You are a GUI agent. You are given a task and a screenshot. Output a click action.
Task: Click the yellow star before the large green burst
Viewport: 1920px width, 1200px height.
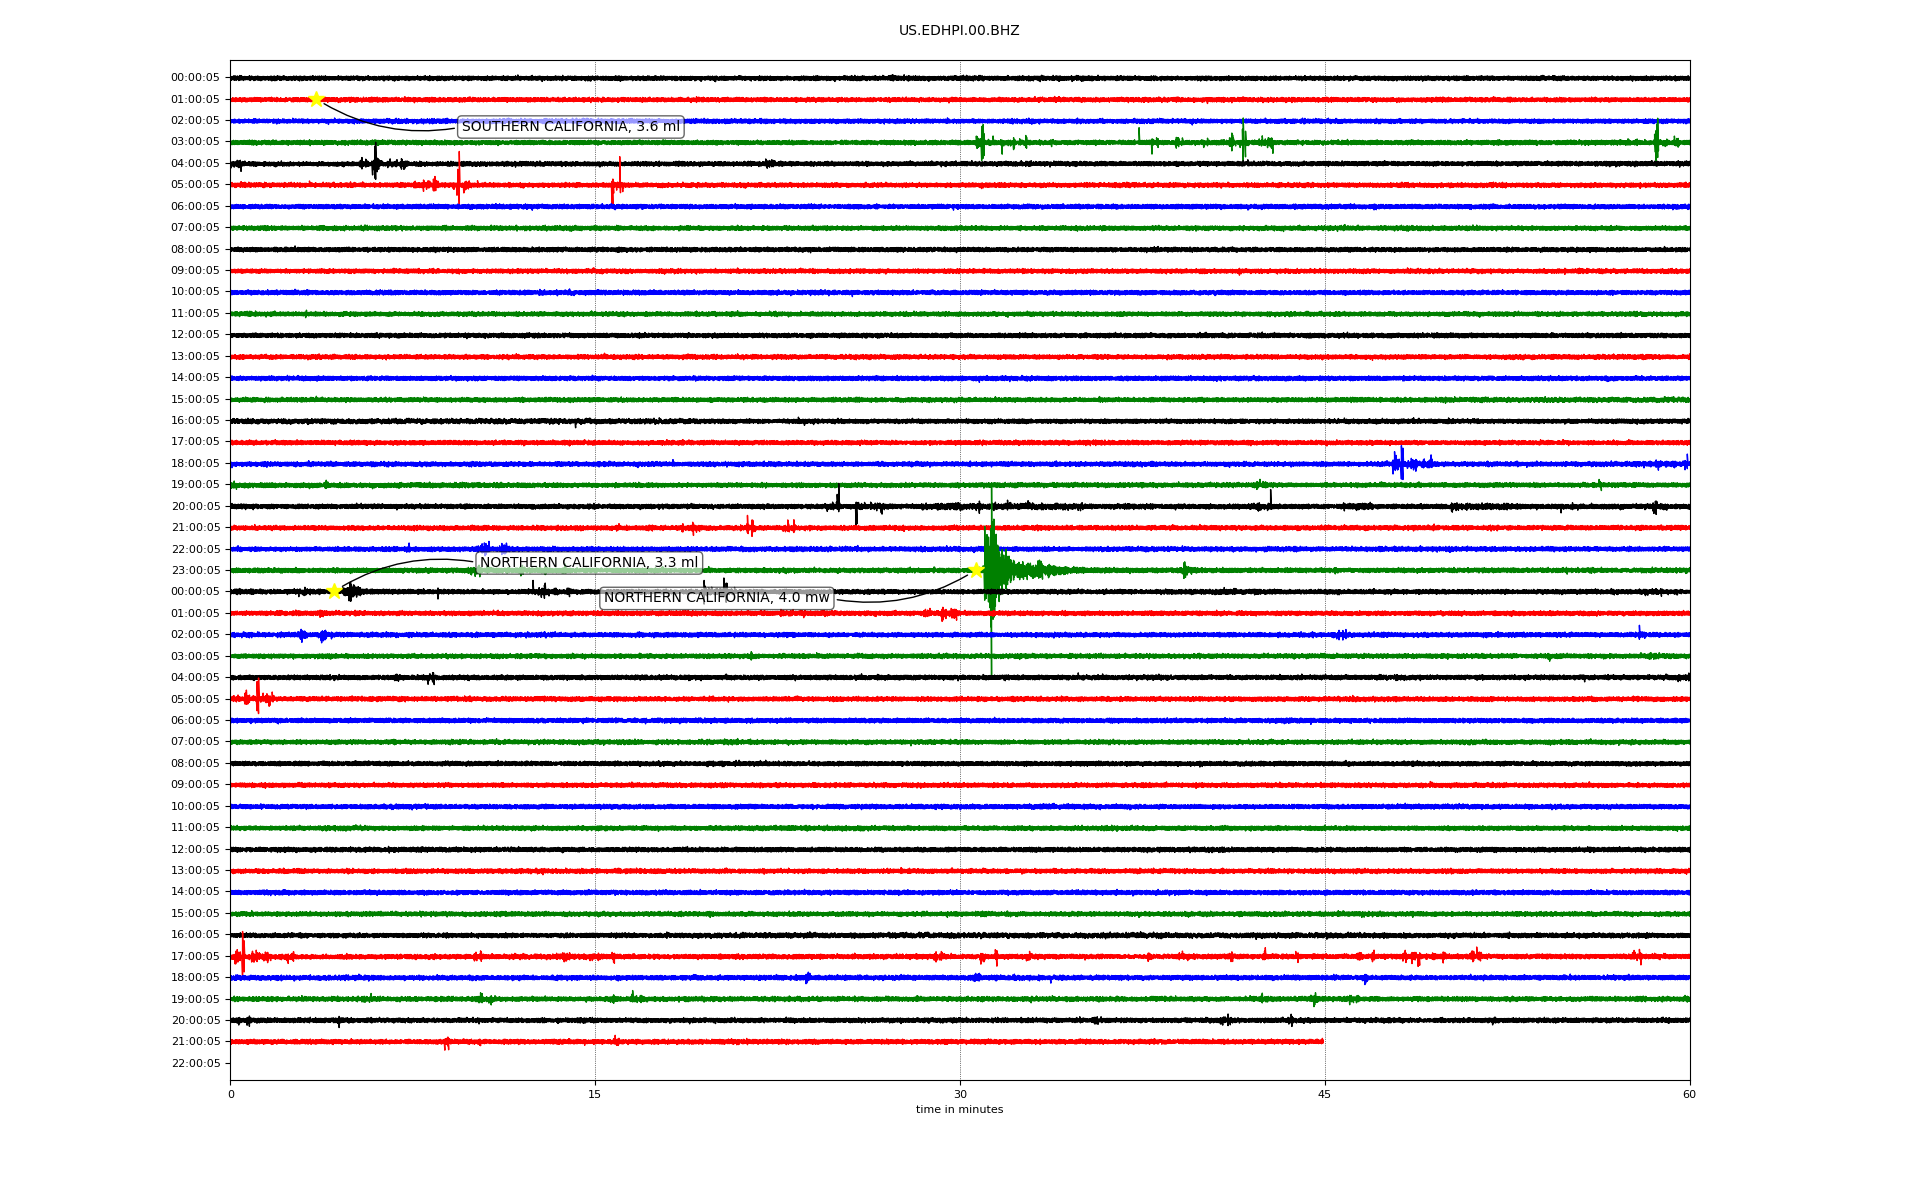click(x=976, y=570)
